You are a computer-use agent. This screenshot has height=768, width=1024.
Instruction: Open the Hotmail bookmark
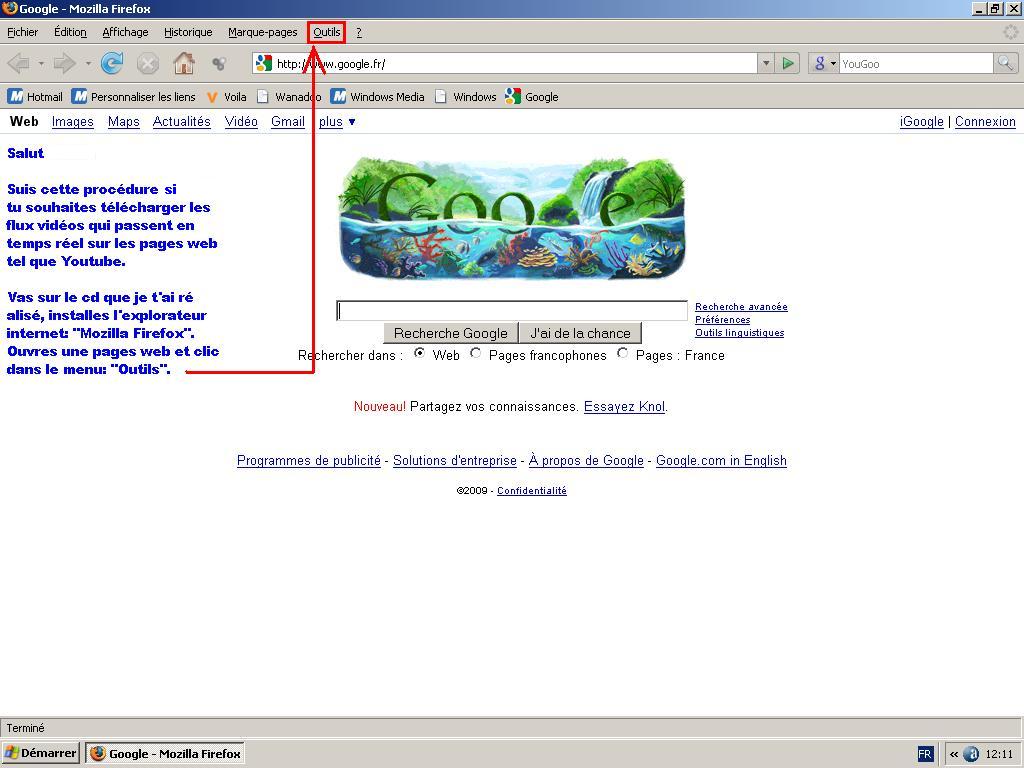point(35,97)
